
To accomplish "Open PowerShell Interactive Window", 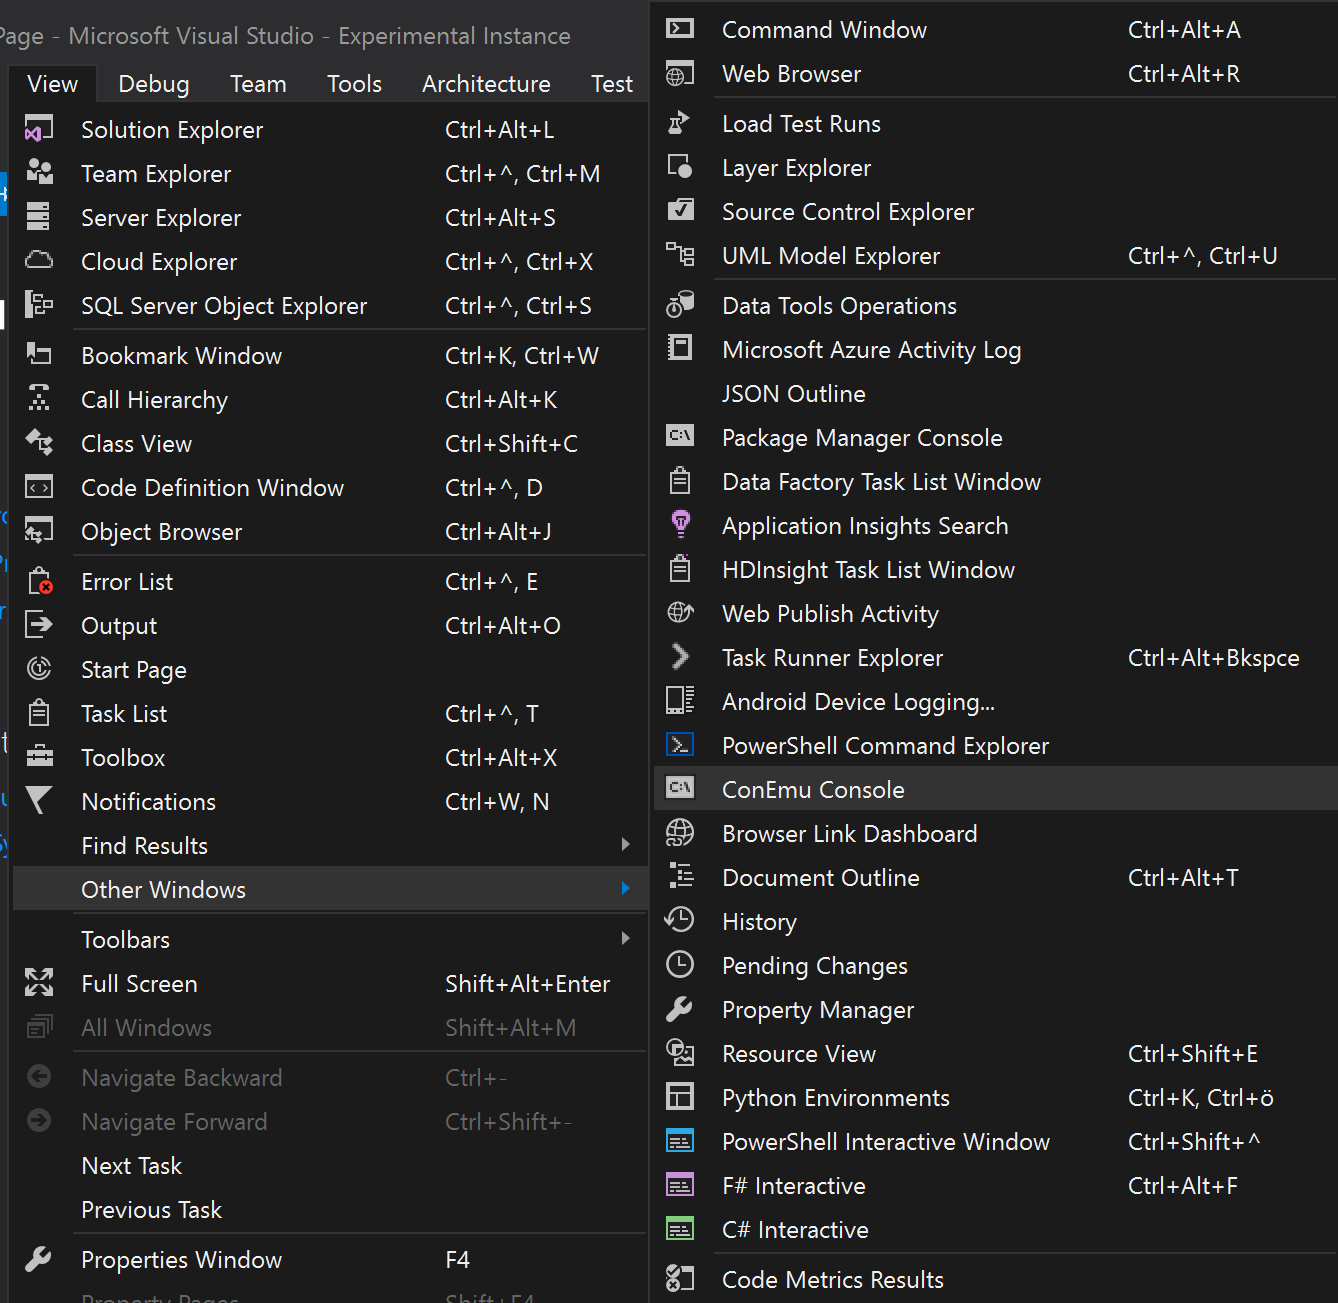I will point(995,1142).
